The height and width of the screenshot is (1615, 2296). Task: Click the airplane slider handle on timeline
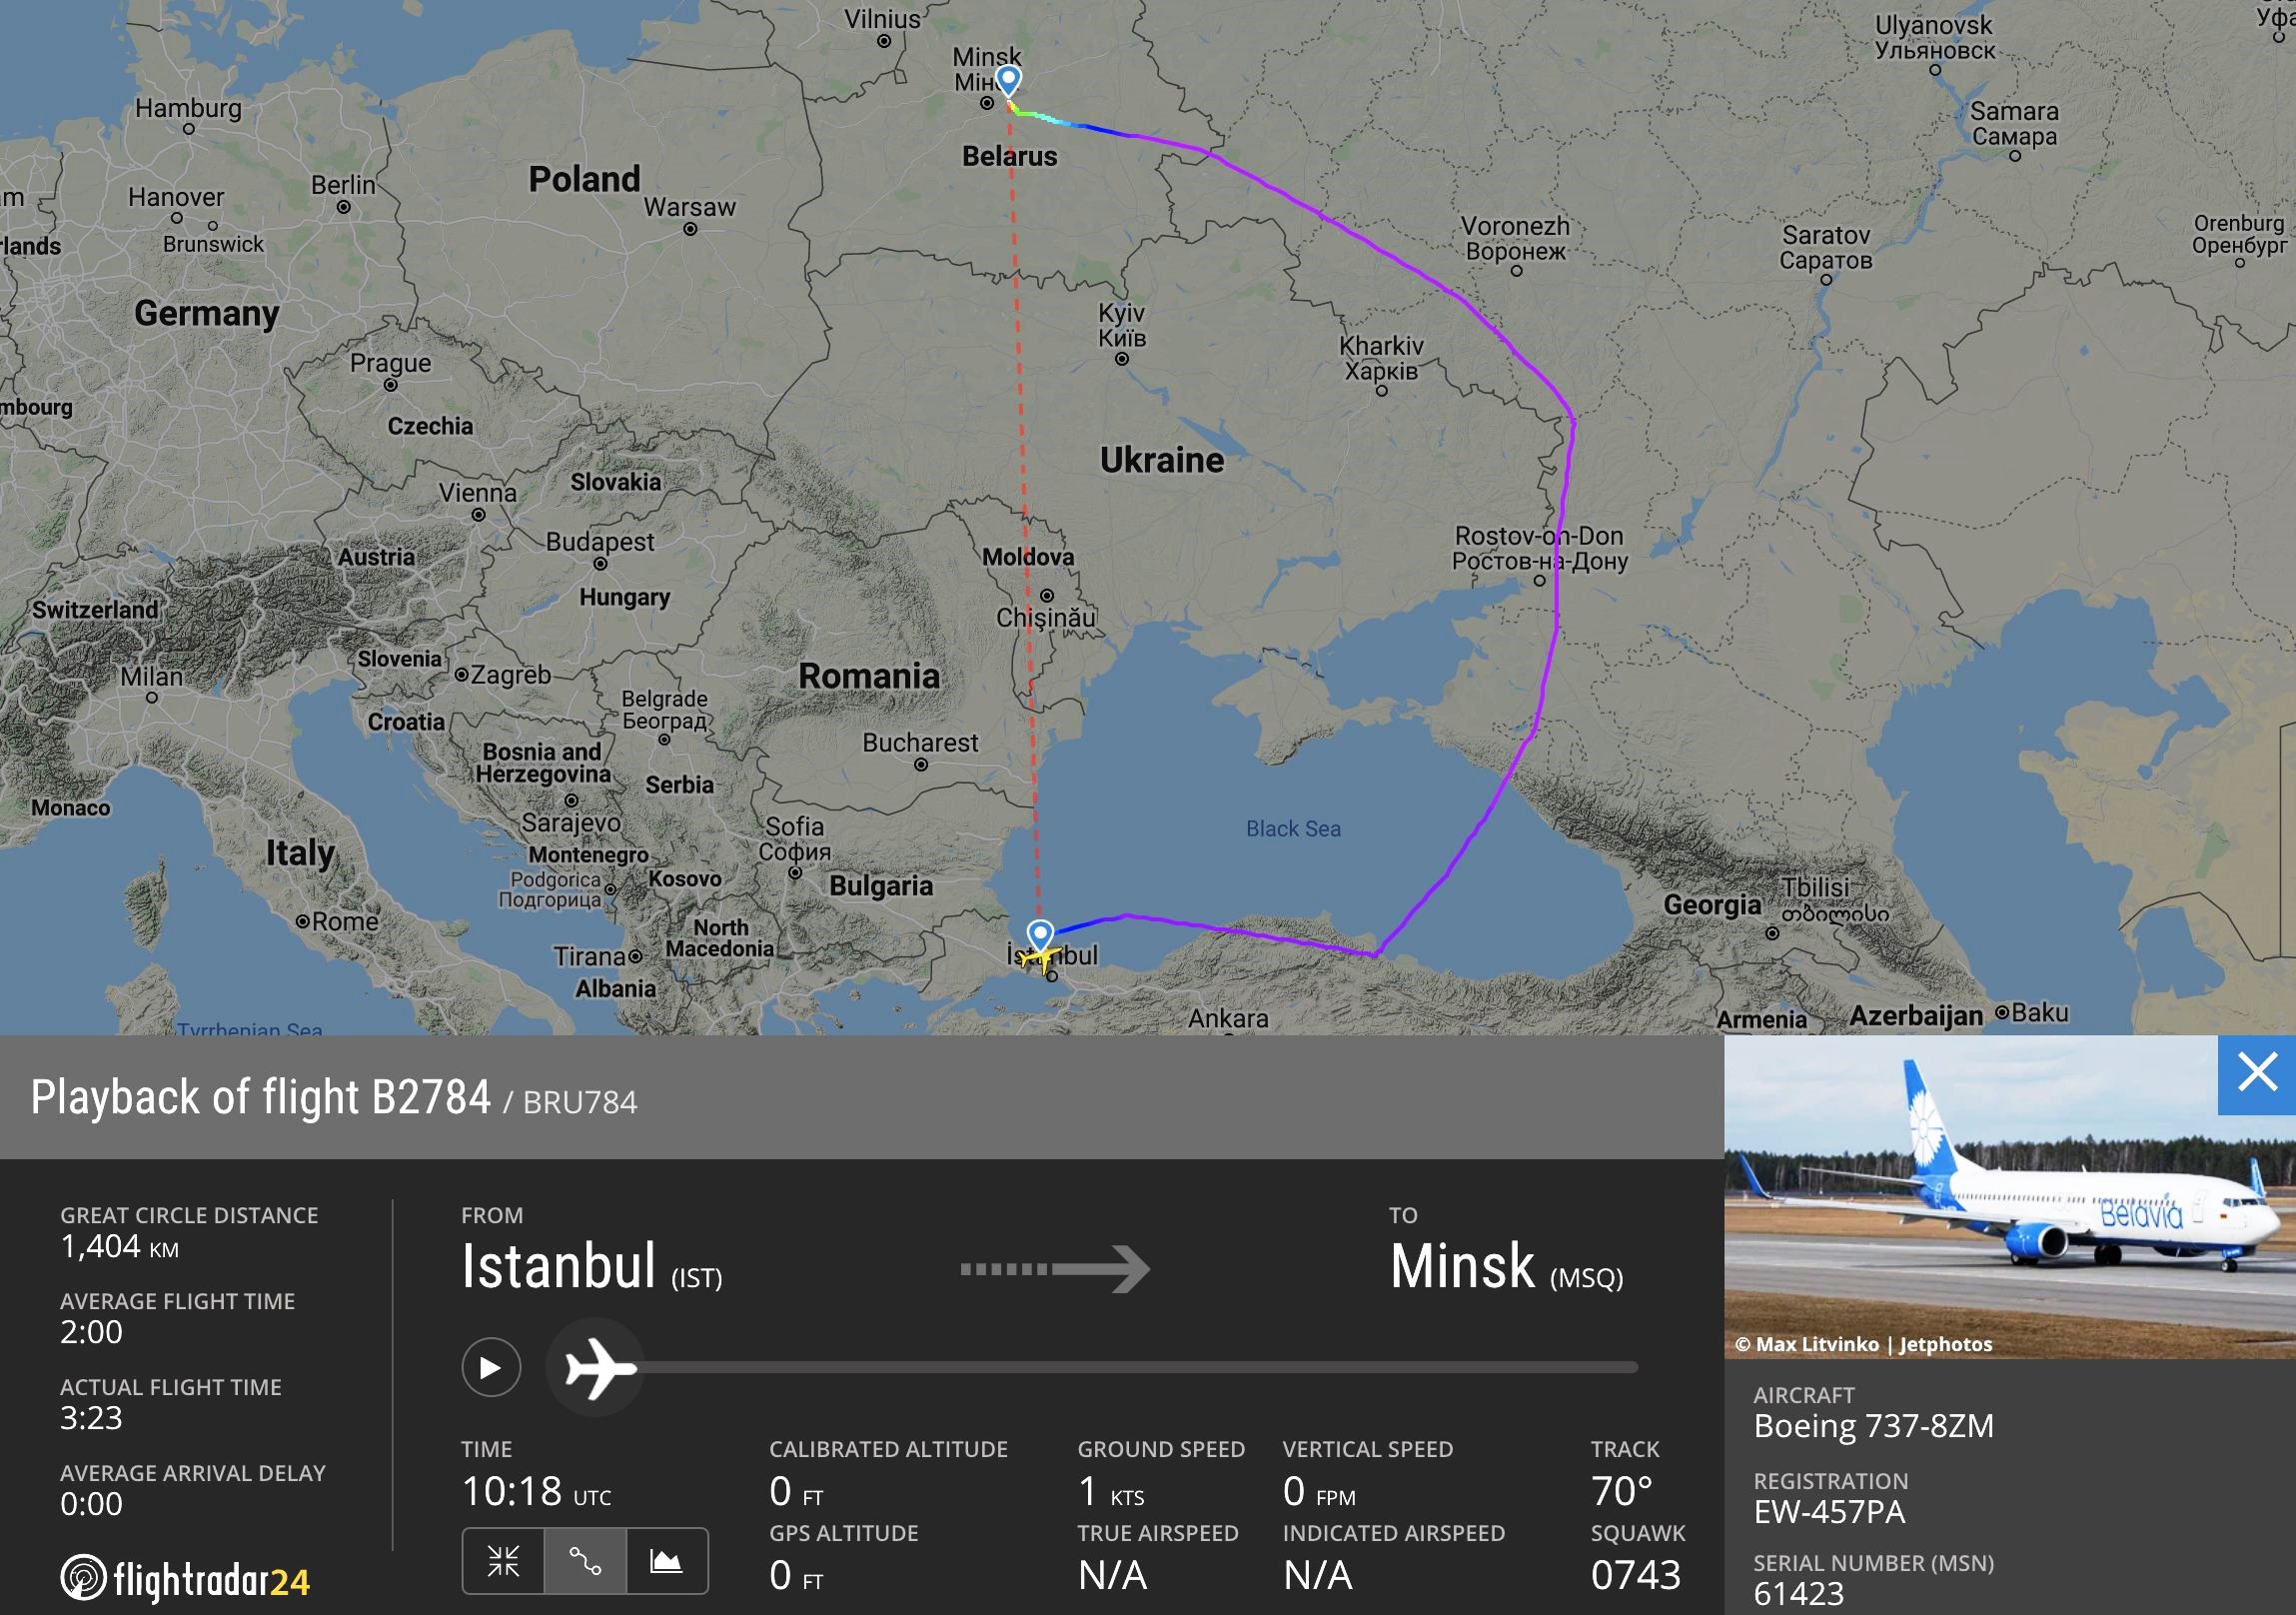pyautogui.click(x=598, y=1367)
